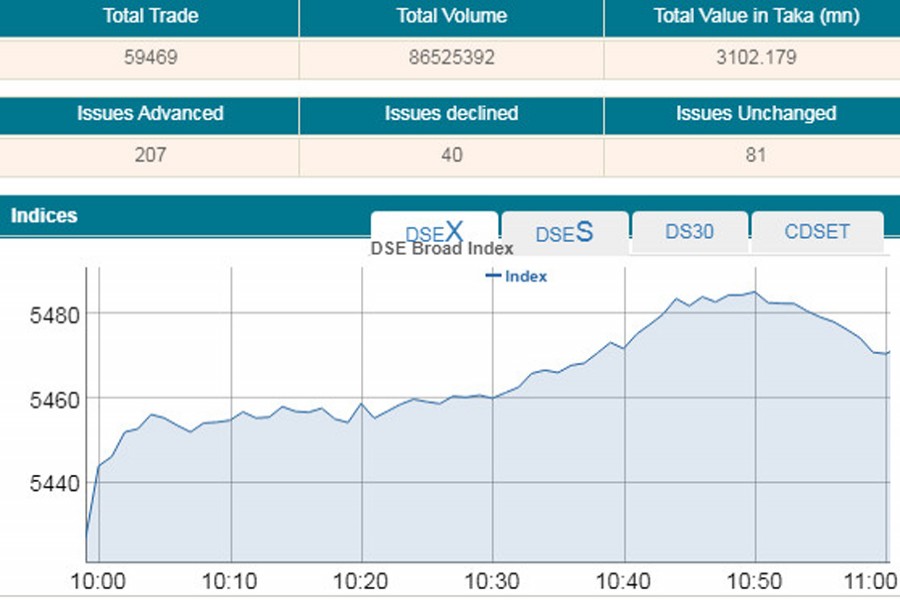
Task: Click the Total Trade header cell
Action: pos(149,17)
